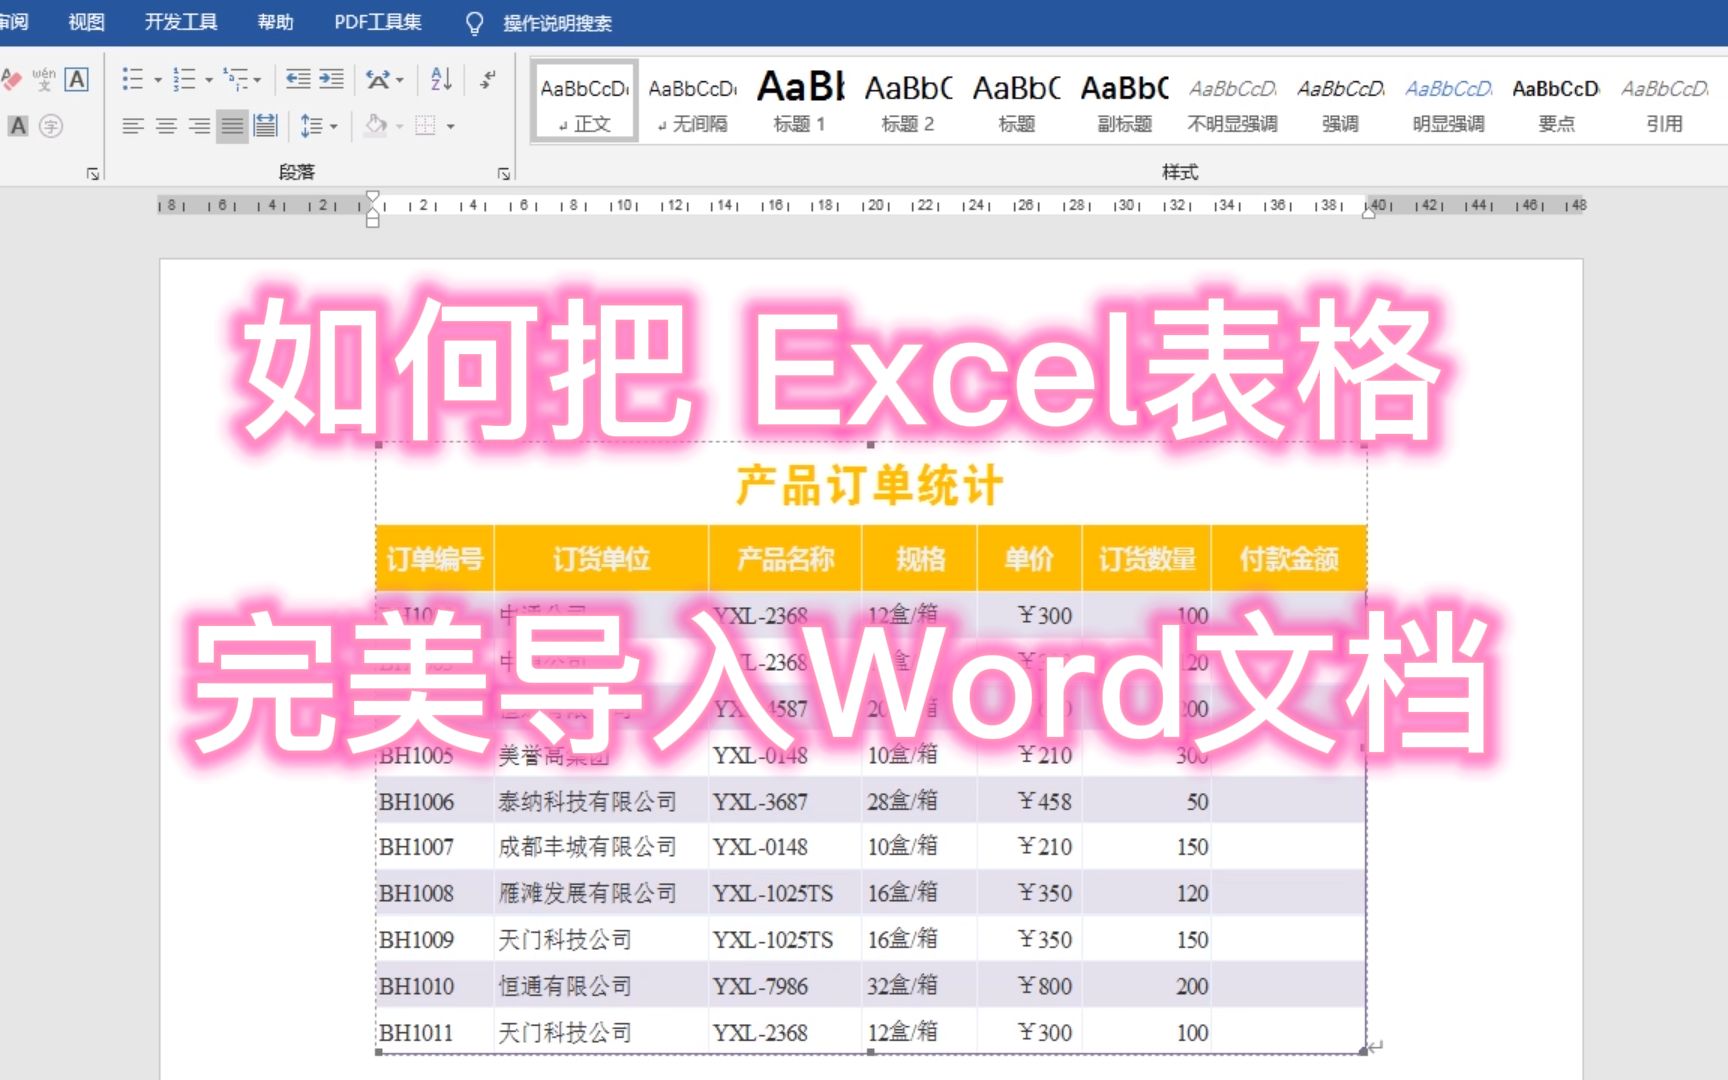The height and width of the screenshot is (1080, 1728).
Task: Toggle show/hide paragraph marks
Action: tap(488, 79)
